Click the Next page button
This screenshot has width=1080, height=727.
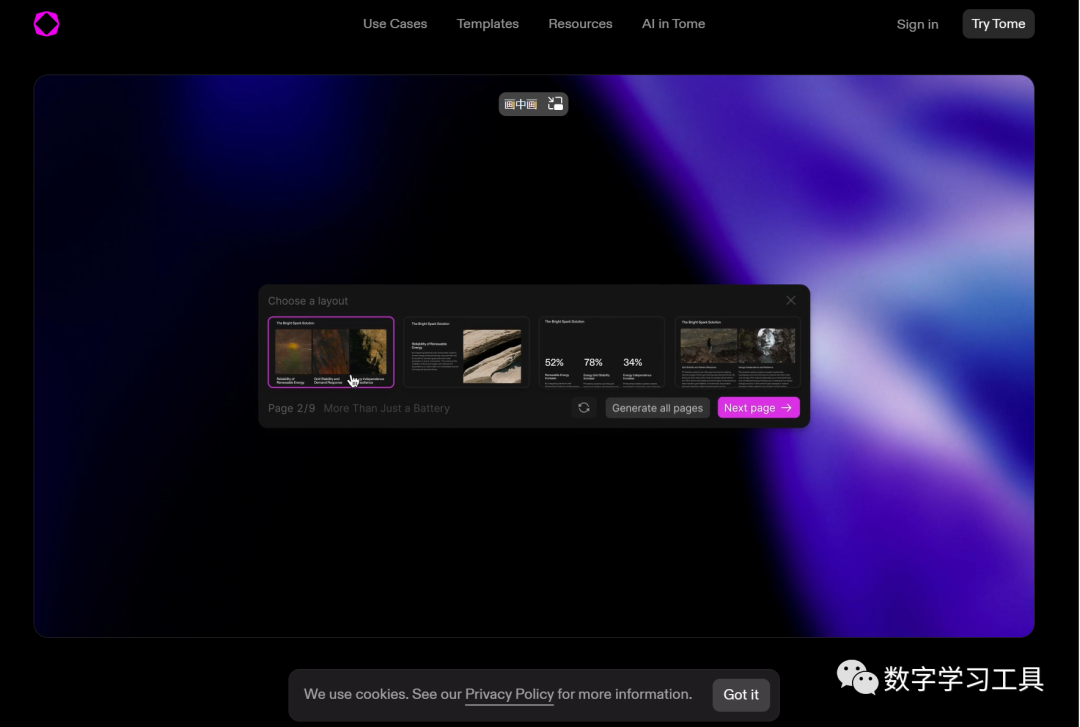tap(758, 408)
